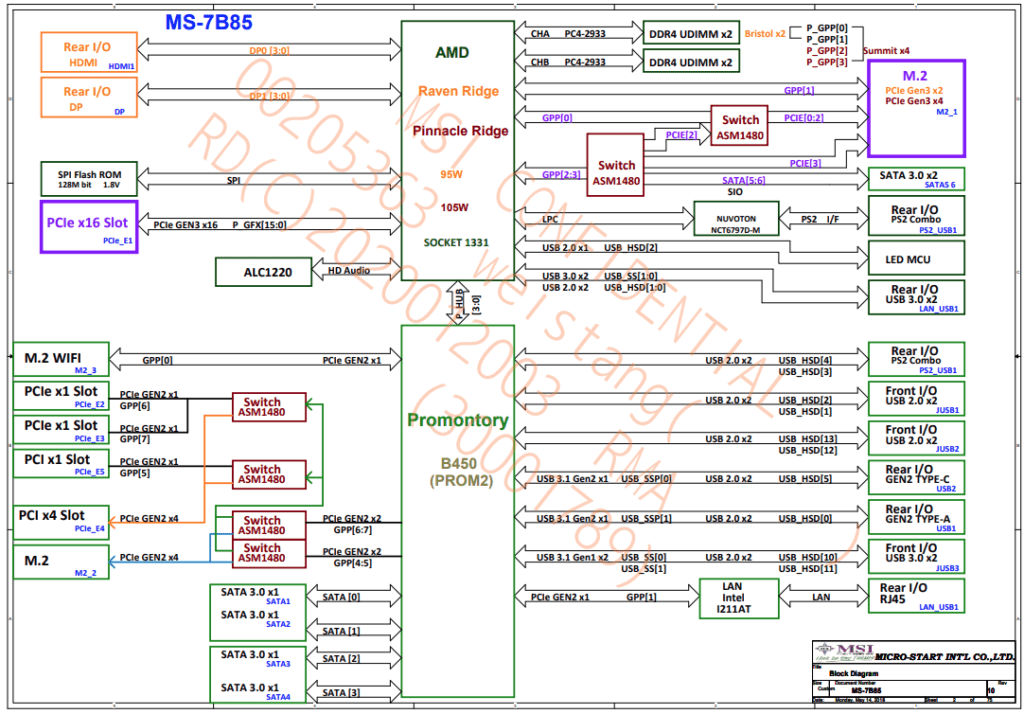This screenshot has width=1024, height=714.
Task: Click the GPP[6:7] label
Action: (353, 530)
